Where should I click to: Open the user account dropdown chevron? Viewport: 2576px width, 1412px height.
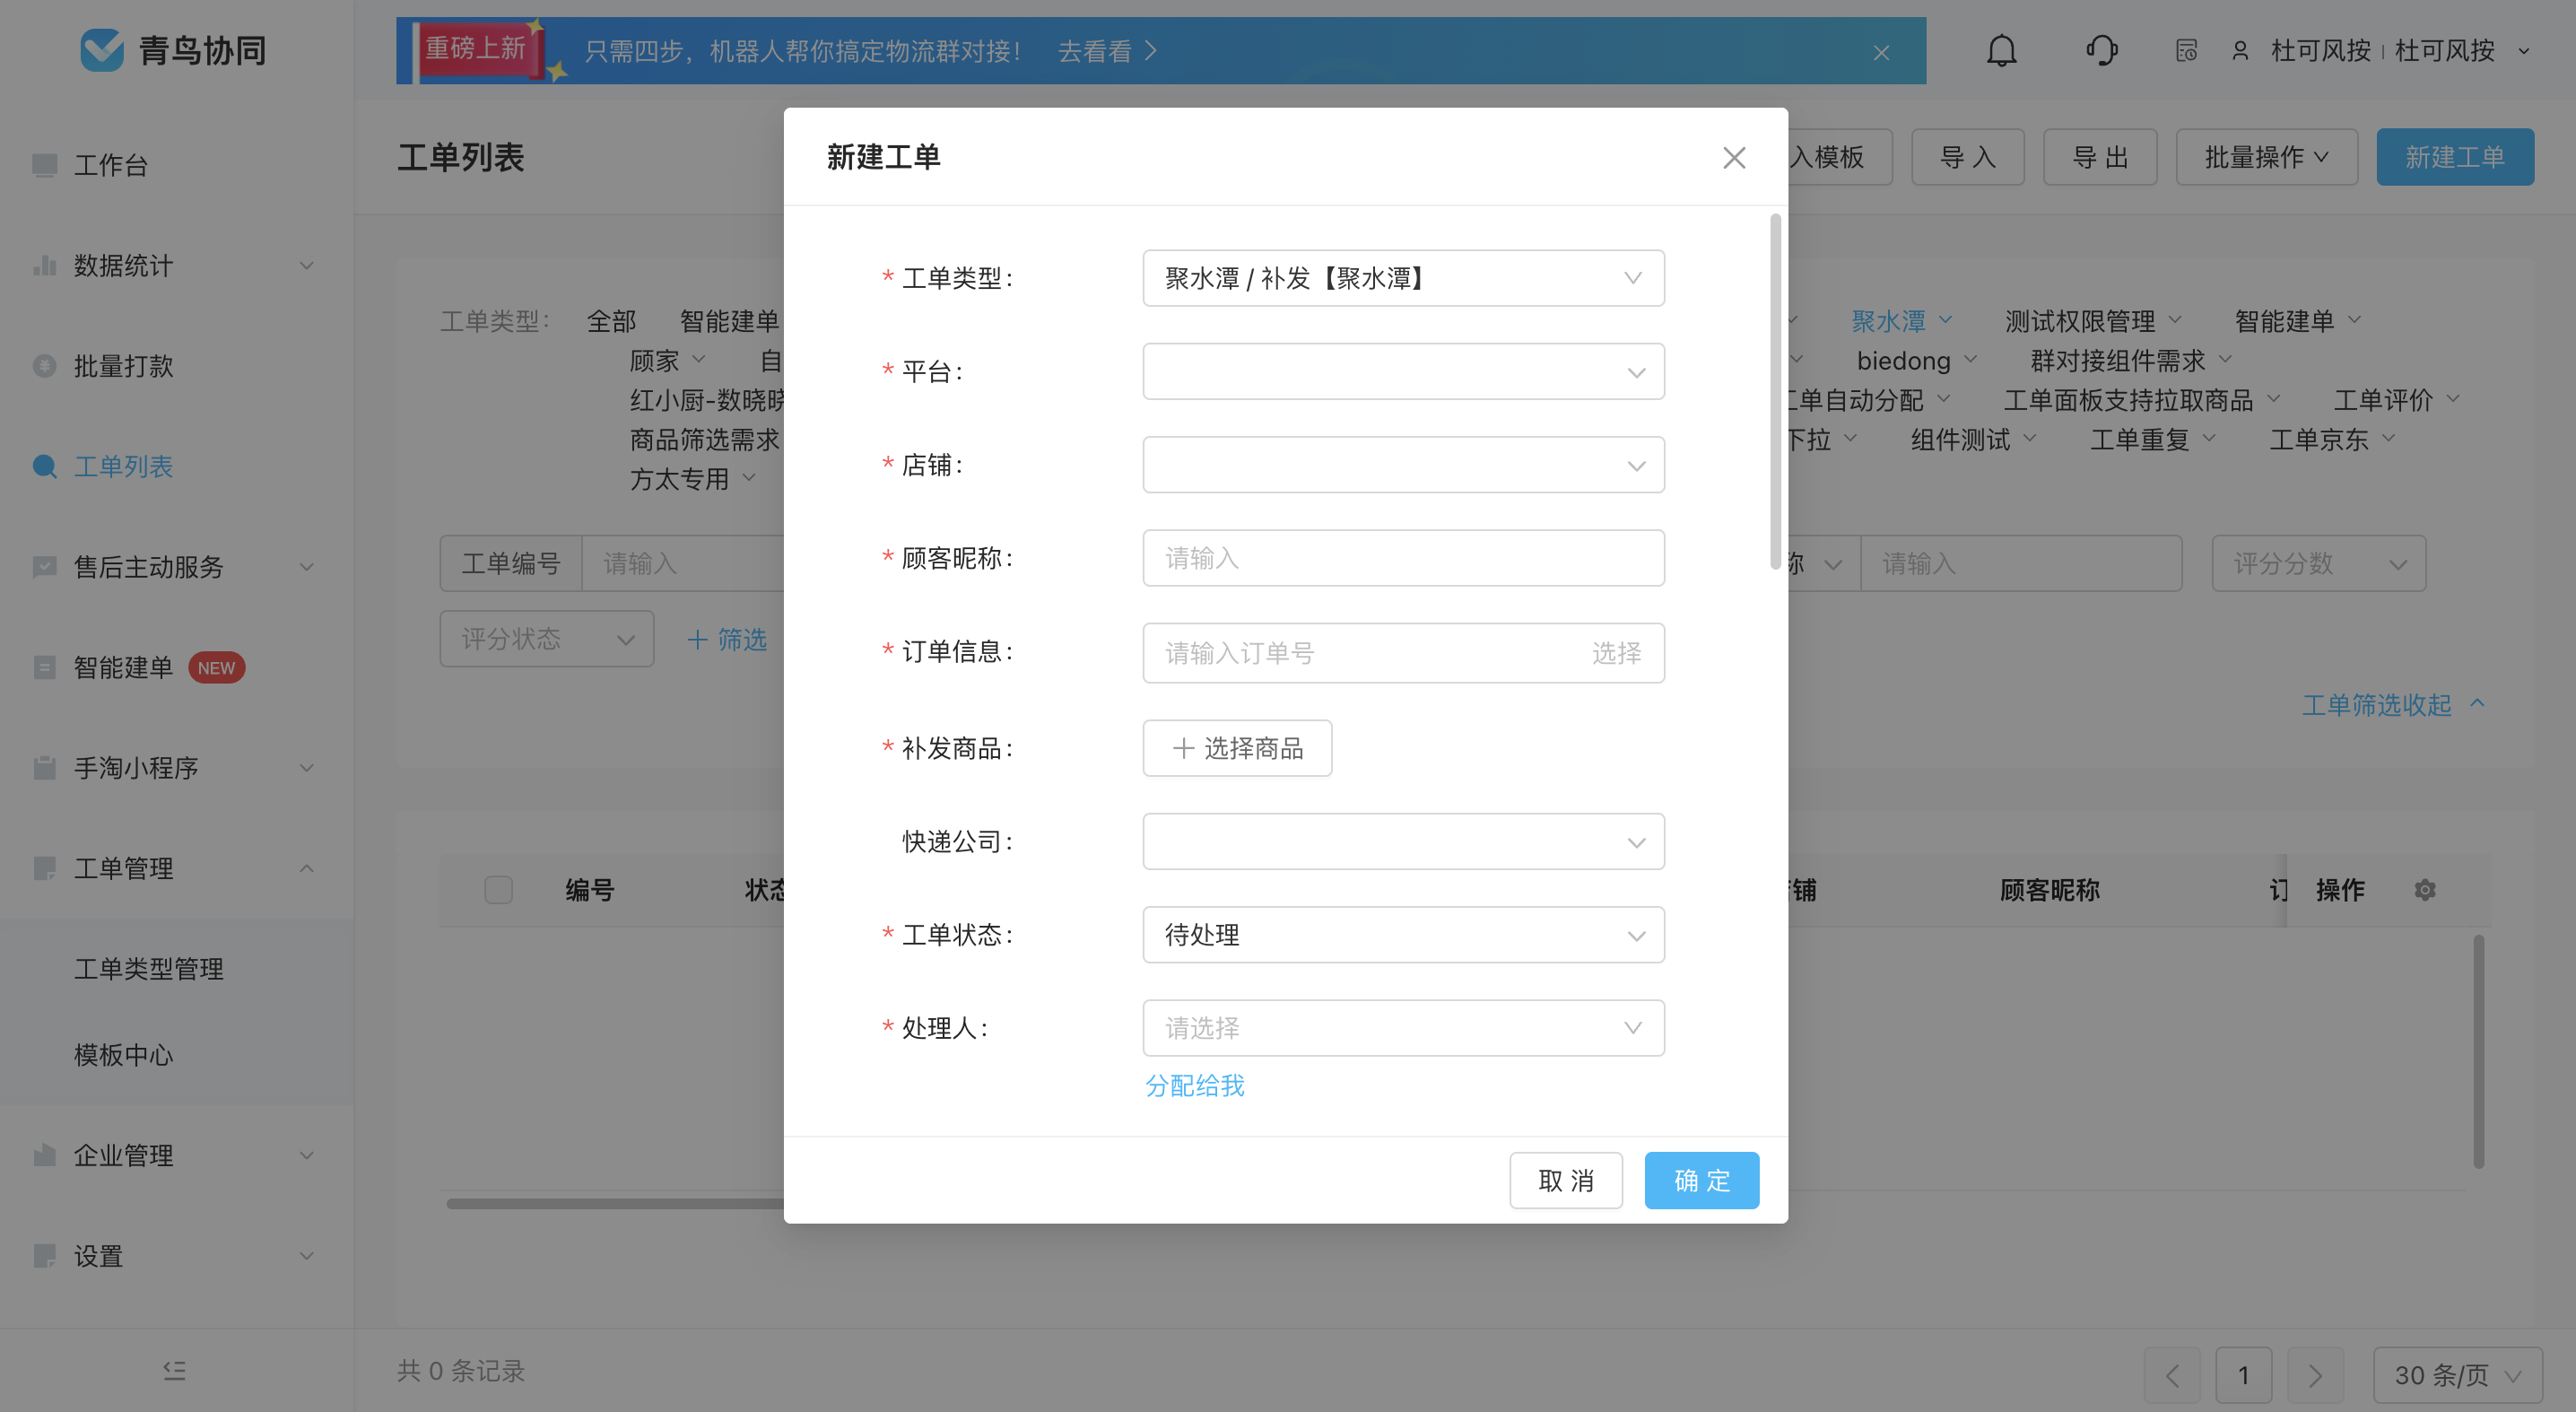coord(2524,51)
